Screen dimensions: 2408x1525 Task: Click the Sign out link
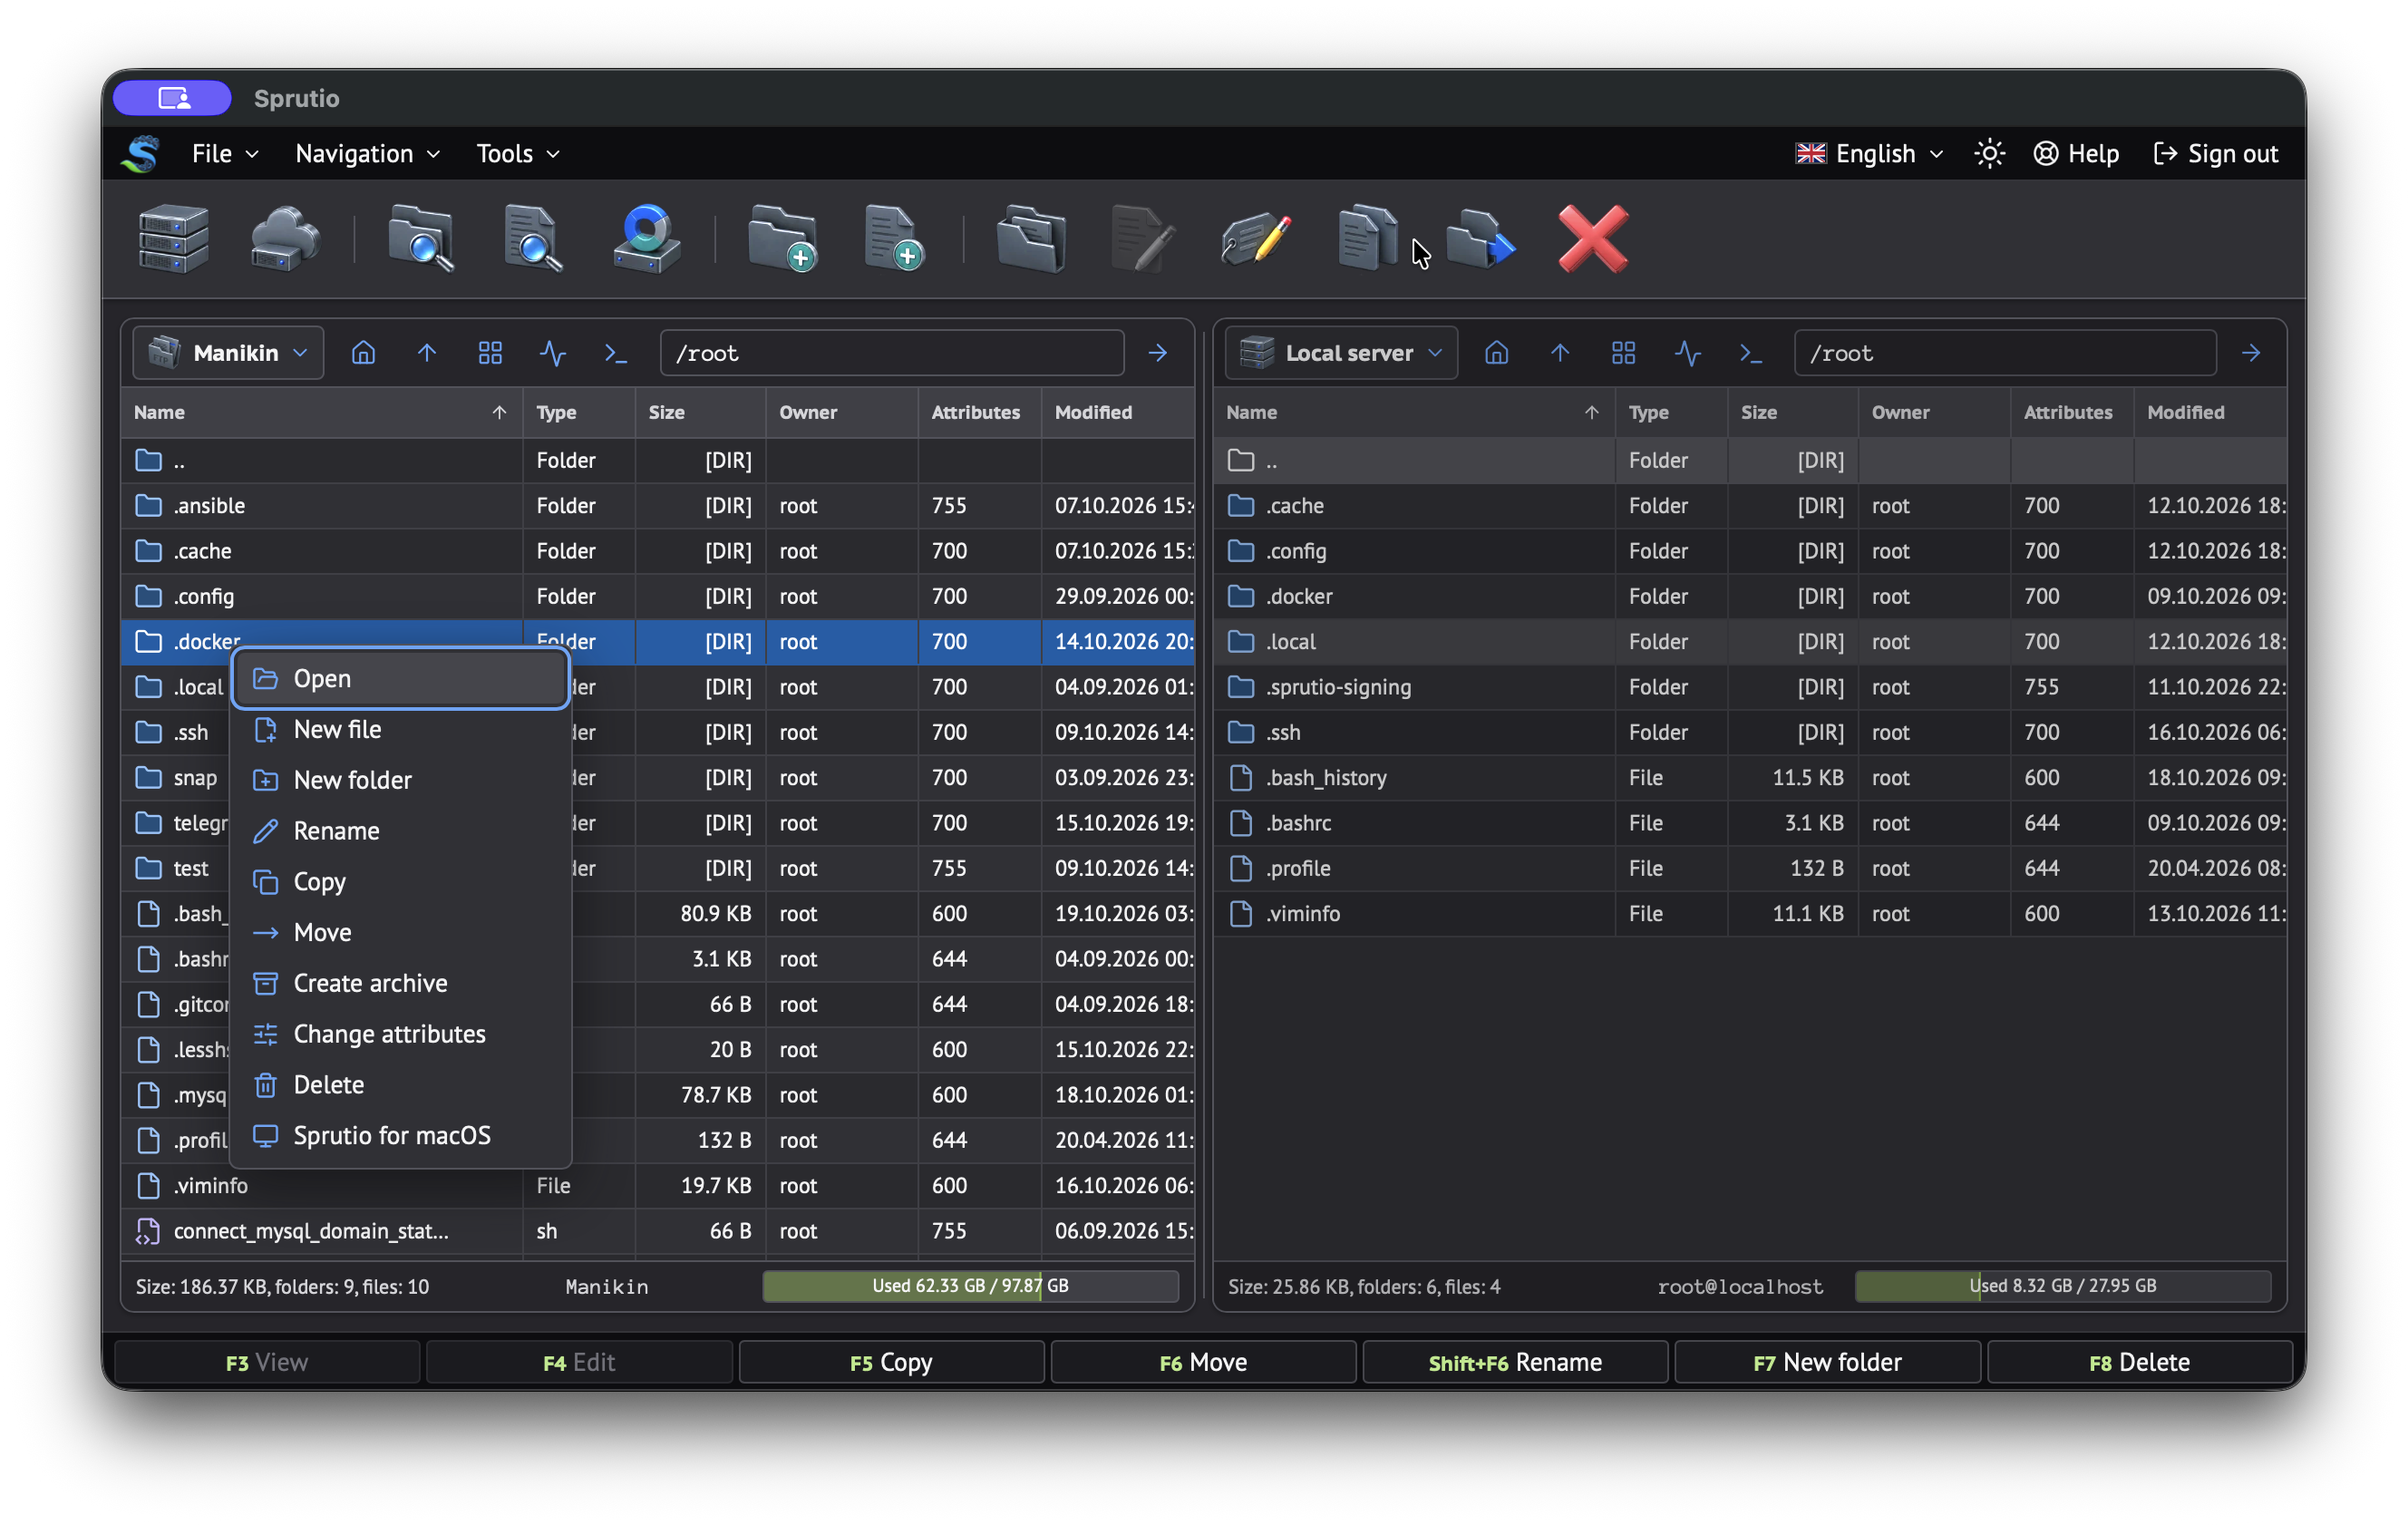[2216, 154]
